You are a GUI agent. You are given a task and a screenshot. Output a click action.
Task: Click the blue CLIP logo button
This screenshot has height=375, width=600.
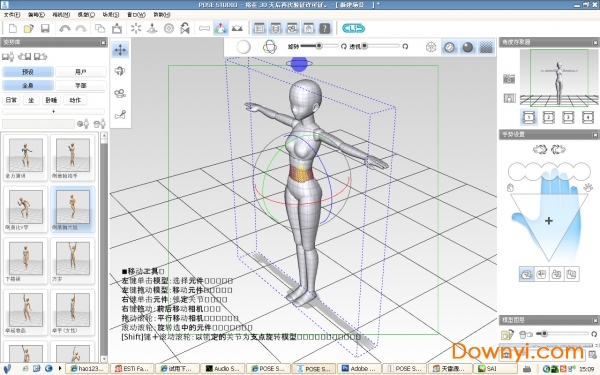pos(353,28)
